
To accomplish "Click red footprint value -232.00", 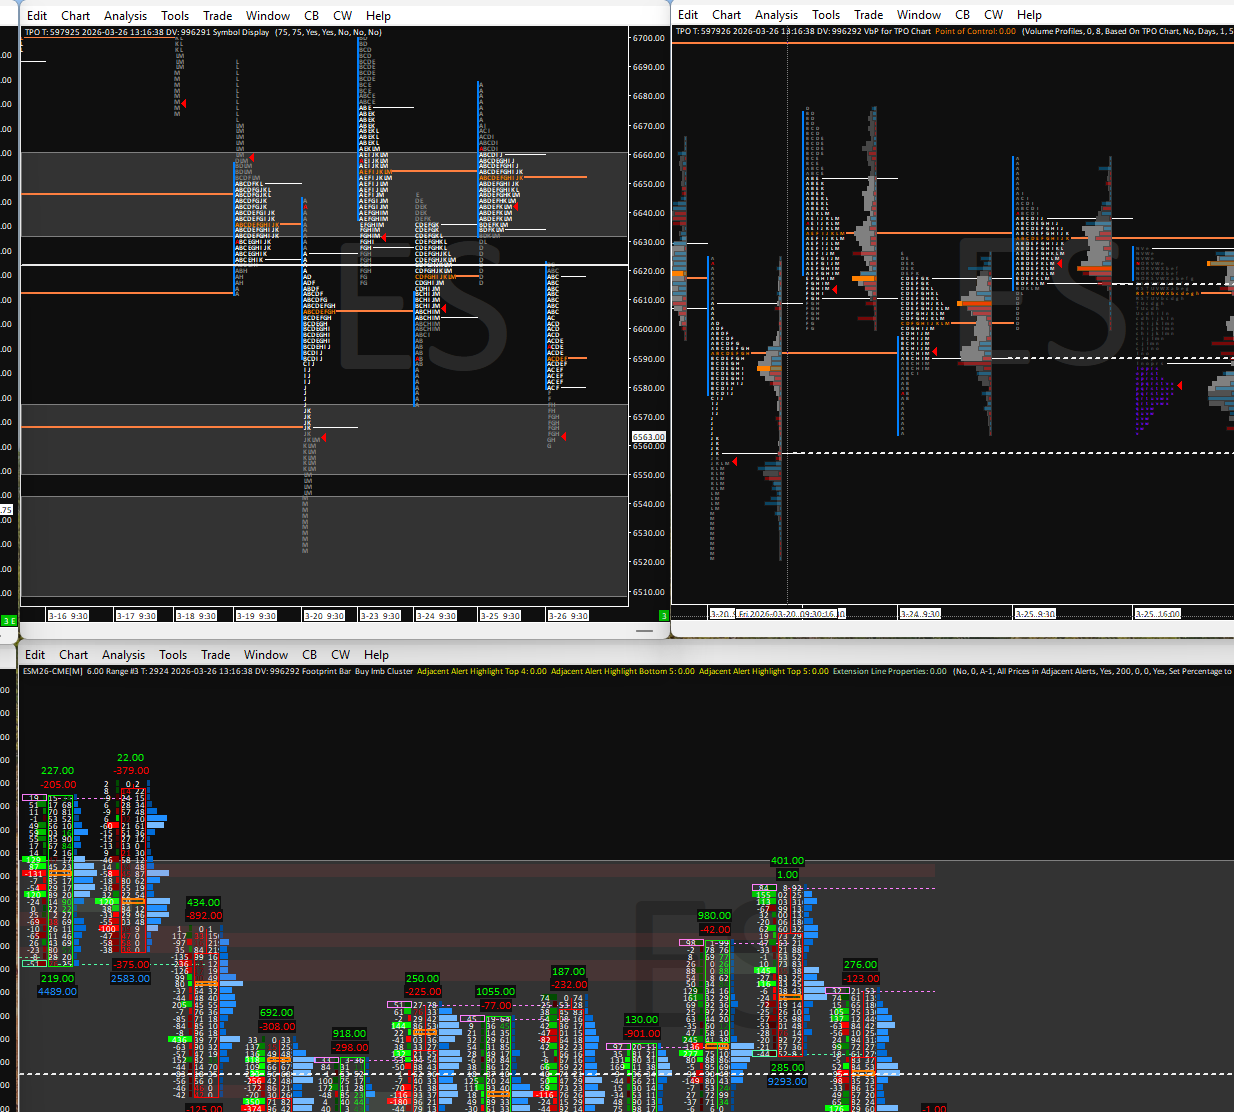I will (569, 985).
